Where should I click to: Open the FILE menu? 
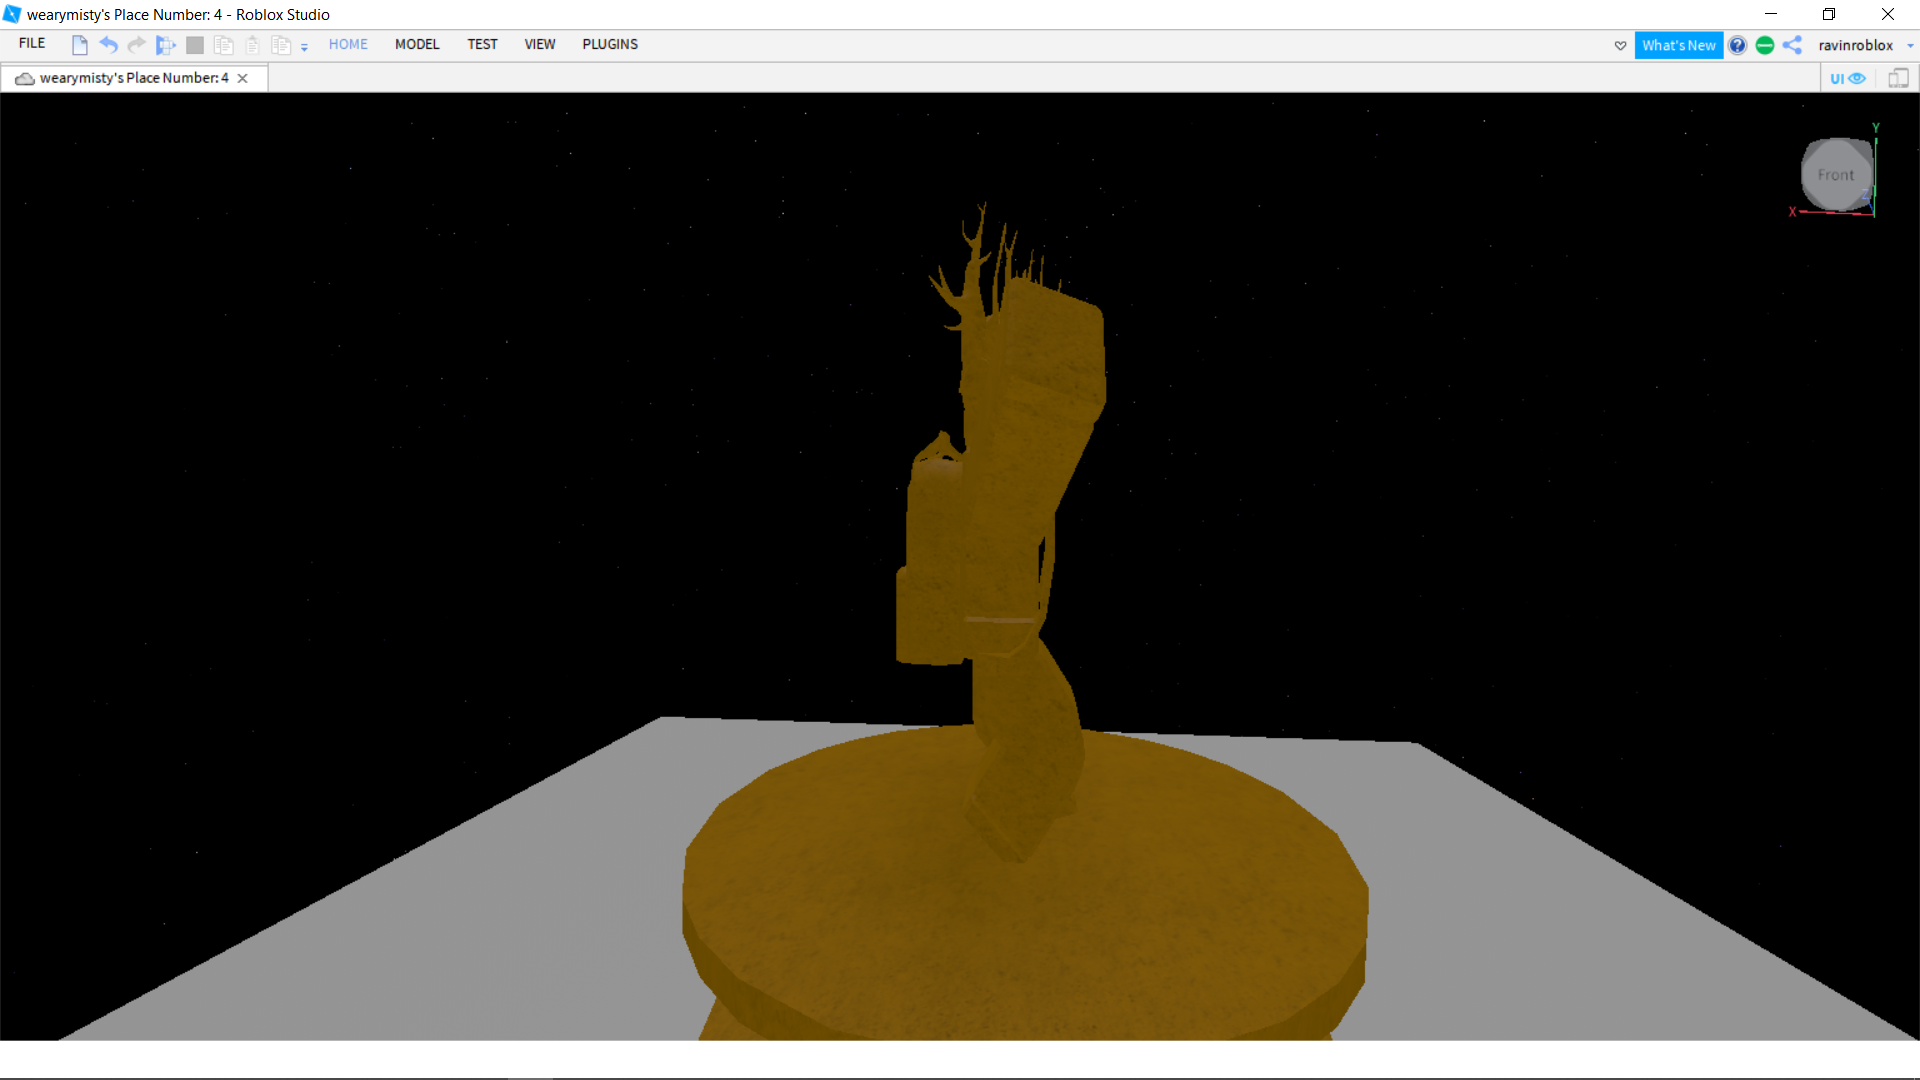[31, 43]
